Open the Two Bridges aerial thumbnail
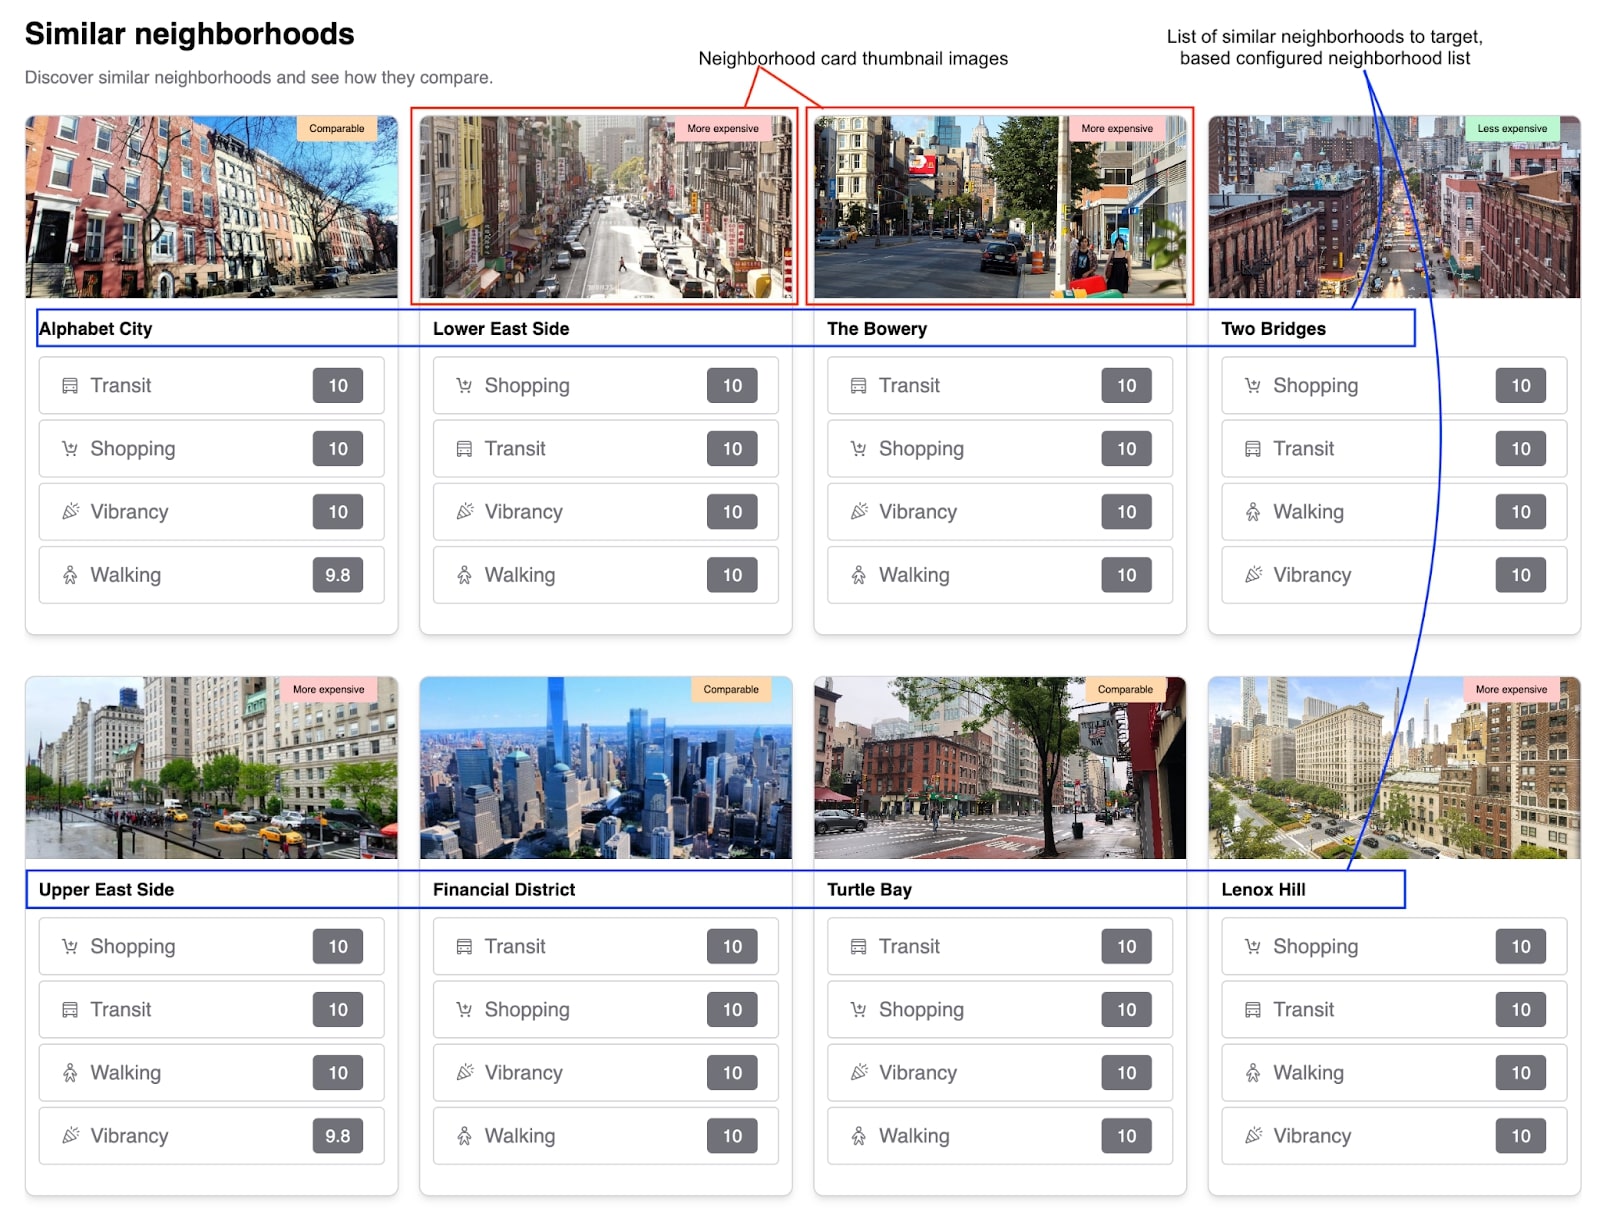 [1394, 207]
